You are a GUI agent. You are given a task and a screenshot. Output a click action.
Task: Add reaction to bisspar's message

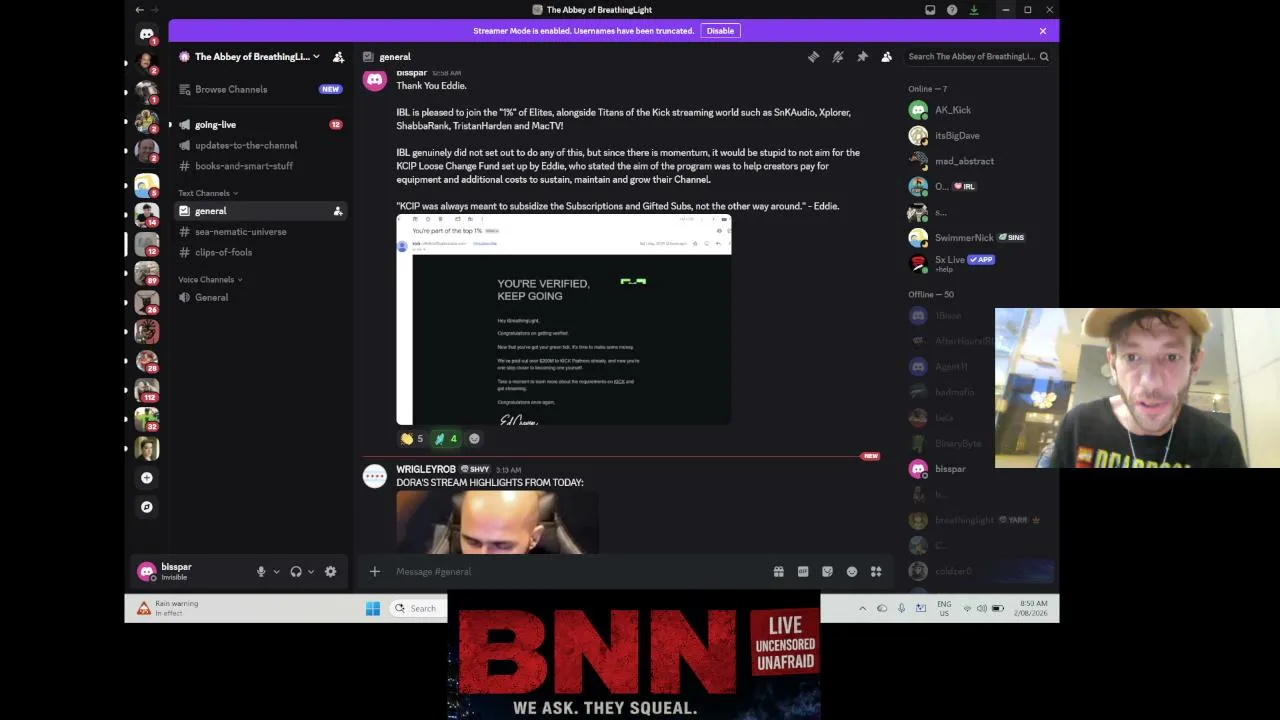[x=474, y=439]
